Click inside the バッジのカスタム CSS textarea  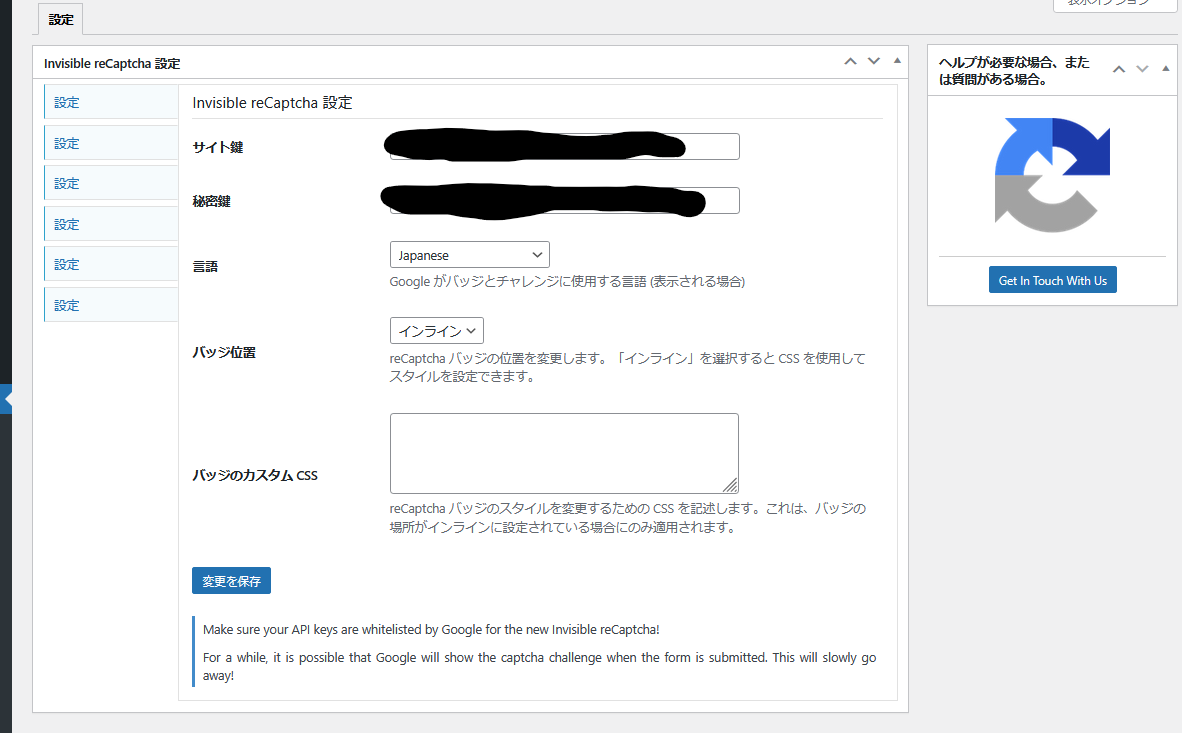pos(563,453)
